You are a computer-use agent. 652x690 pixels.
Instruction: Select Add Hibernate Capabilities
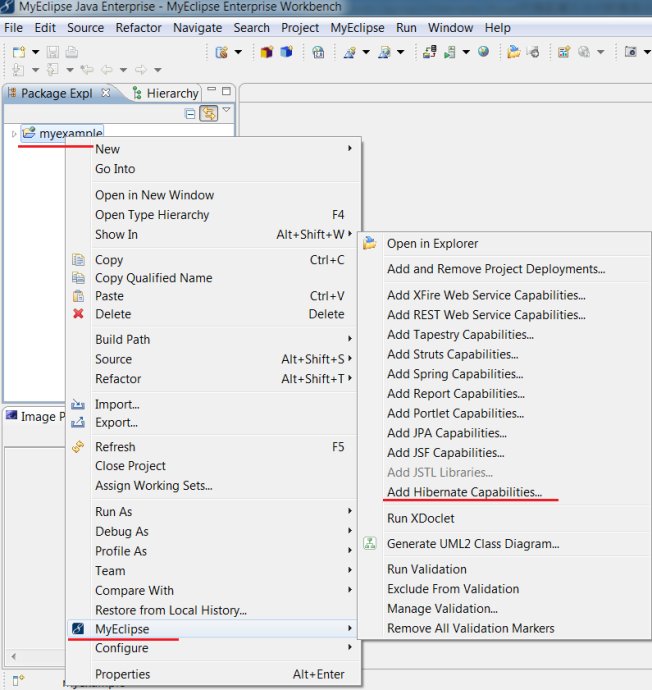click(x=504, y=492)
